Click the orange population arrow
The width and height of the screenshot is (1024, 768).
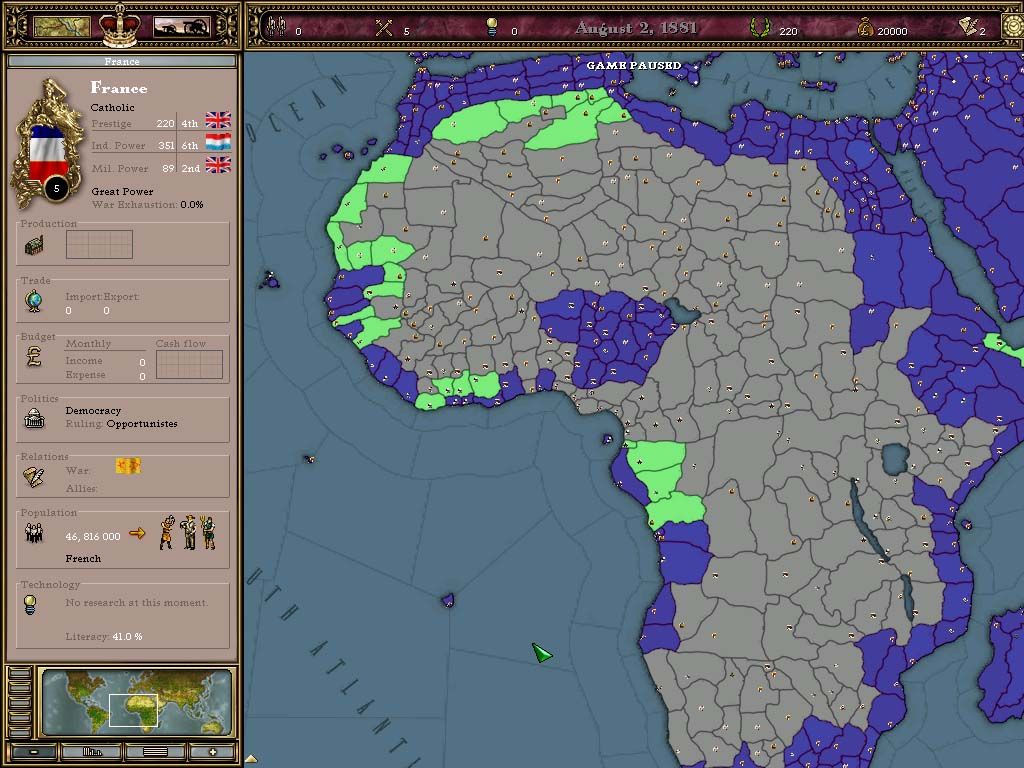tap(137, 534)
